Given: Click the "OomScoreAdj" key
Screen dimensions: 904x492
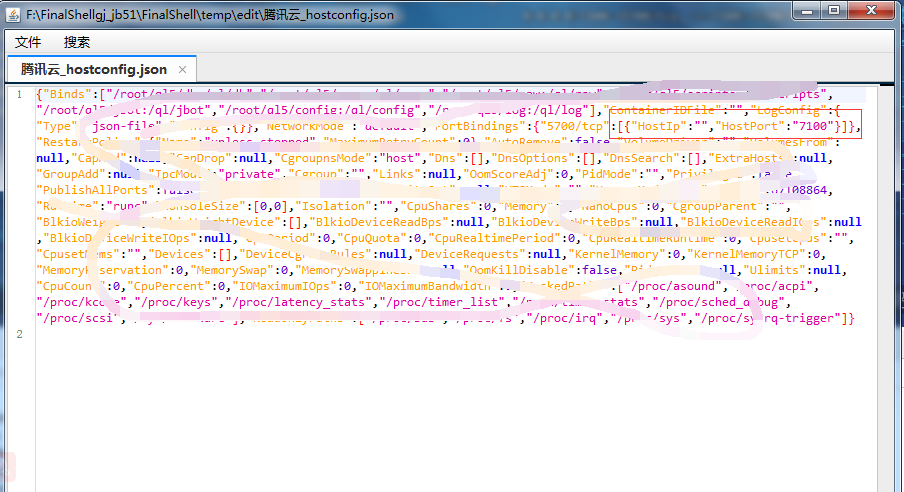Looking at the screenshot, I should 508,174.
